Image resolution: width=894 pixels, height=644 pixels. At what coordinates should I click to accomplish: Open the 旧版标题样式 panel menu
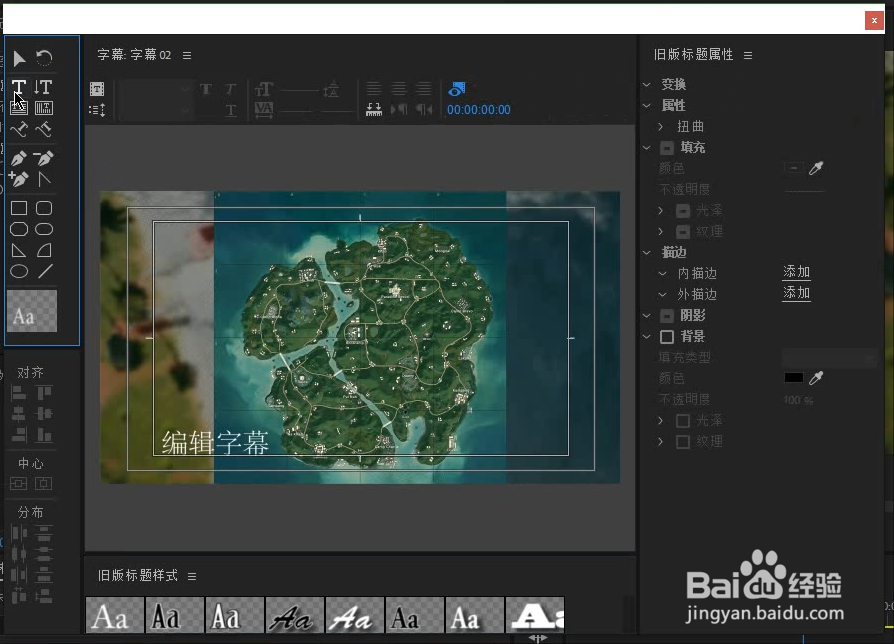(192, 577)
